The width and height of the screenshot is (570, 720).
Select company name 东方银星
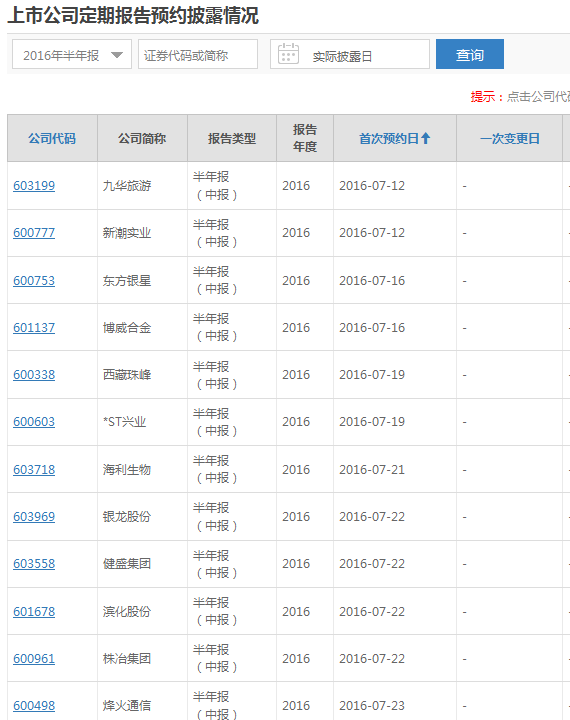coord(127,281)
